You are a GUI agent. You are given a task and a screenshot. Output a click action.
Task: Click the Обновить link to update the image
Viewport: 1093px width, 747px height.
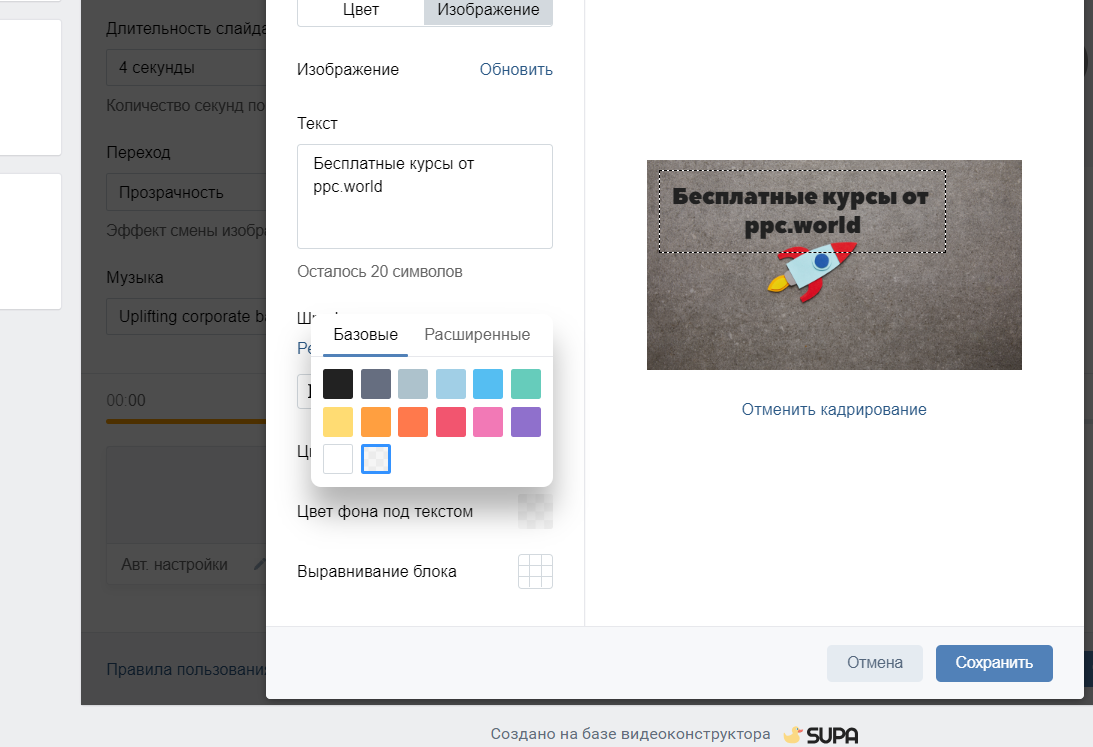515,70
